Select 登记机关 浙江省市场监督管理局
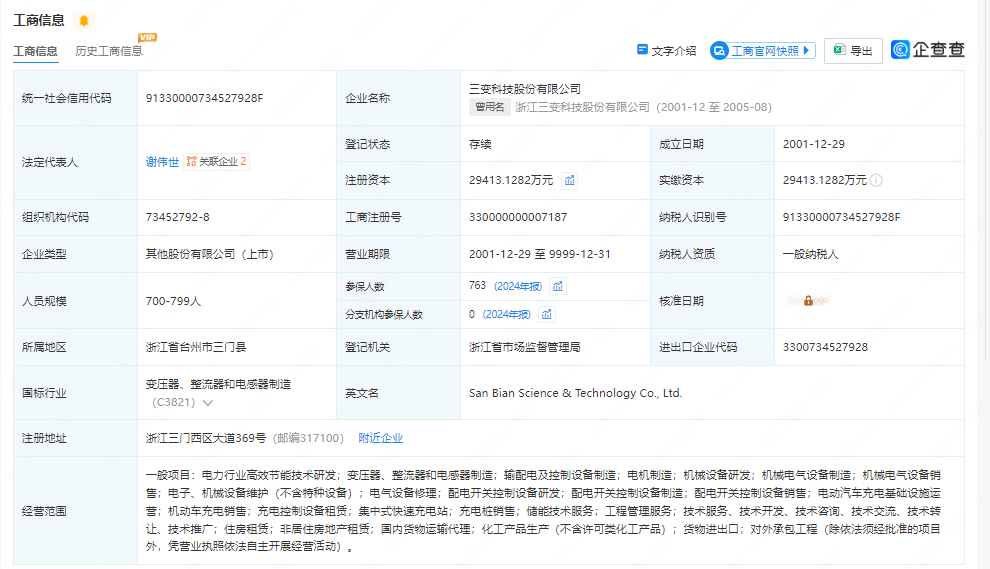Viewport: 990px width, 569px height. (525, 347)
